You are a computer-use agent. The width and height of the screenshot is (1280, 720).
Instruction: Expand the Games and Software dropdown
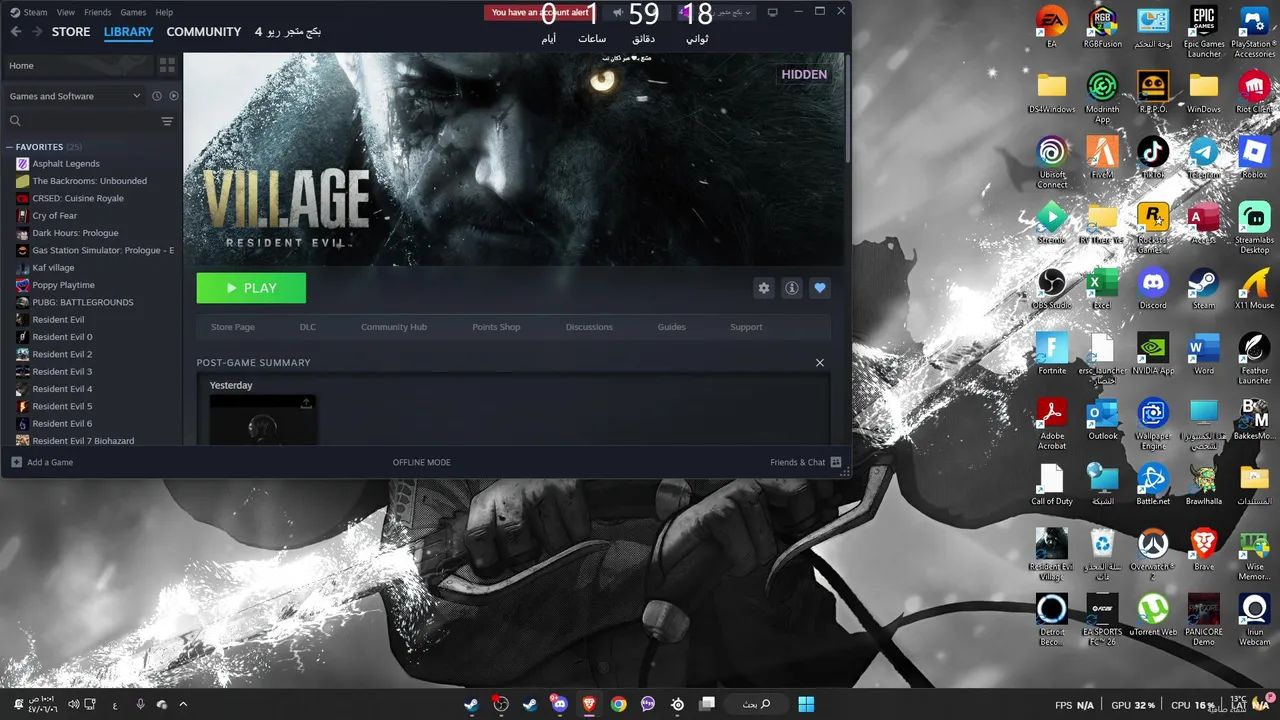(75, 96)
